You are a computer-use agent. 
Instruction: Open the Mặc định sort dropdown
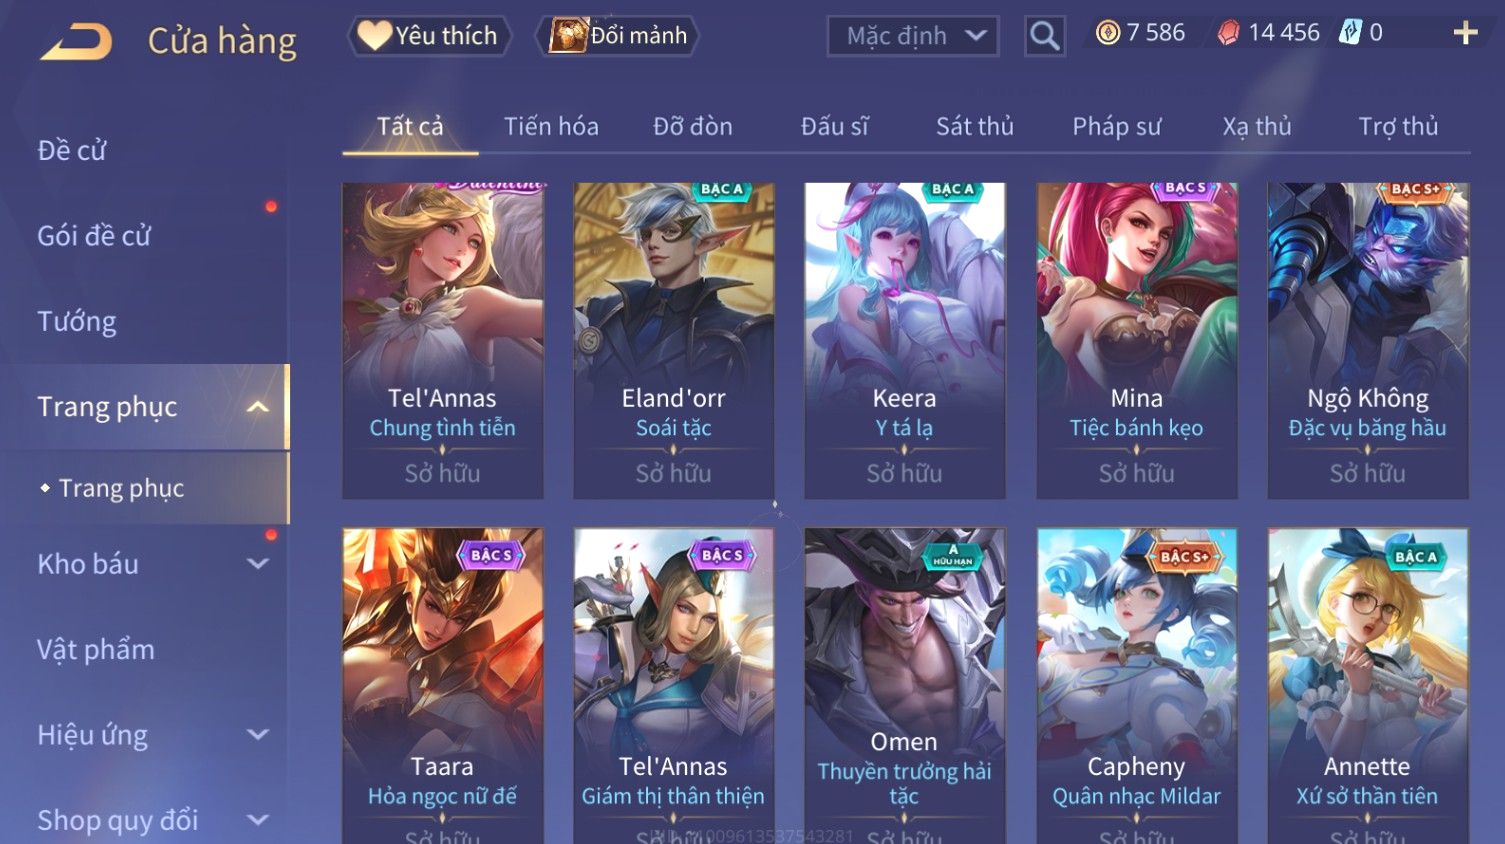pyautogui.click(x=912, y=37)
